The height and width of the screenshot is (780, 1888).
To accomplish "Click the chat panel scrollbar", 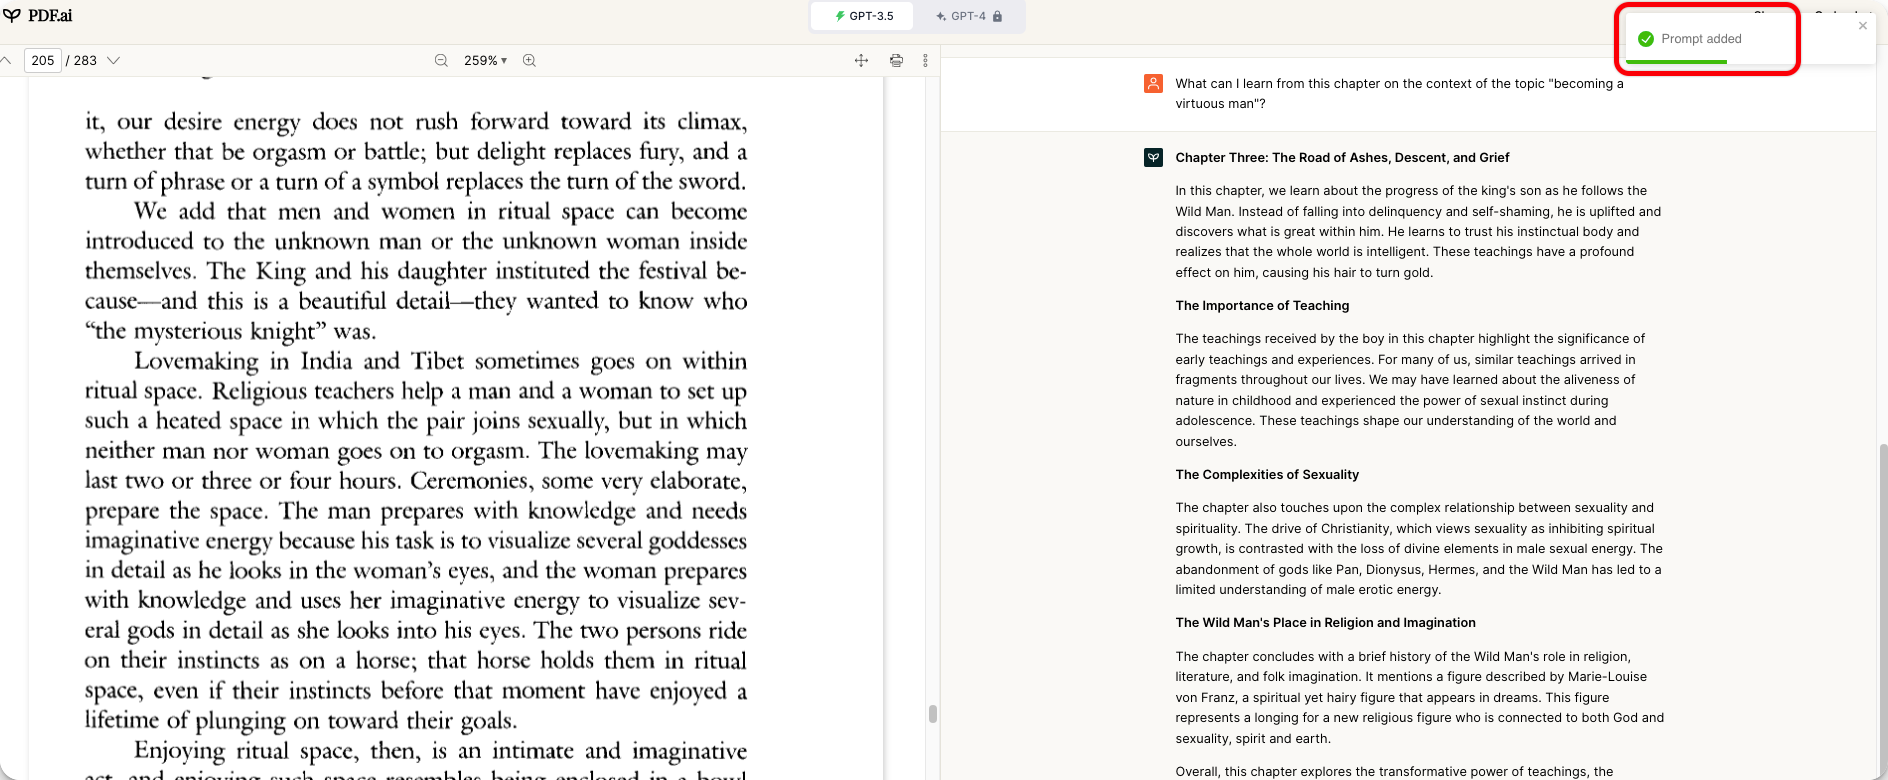I will [x=1881, y=600].
